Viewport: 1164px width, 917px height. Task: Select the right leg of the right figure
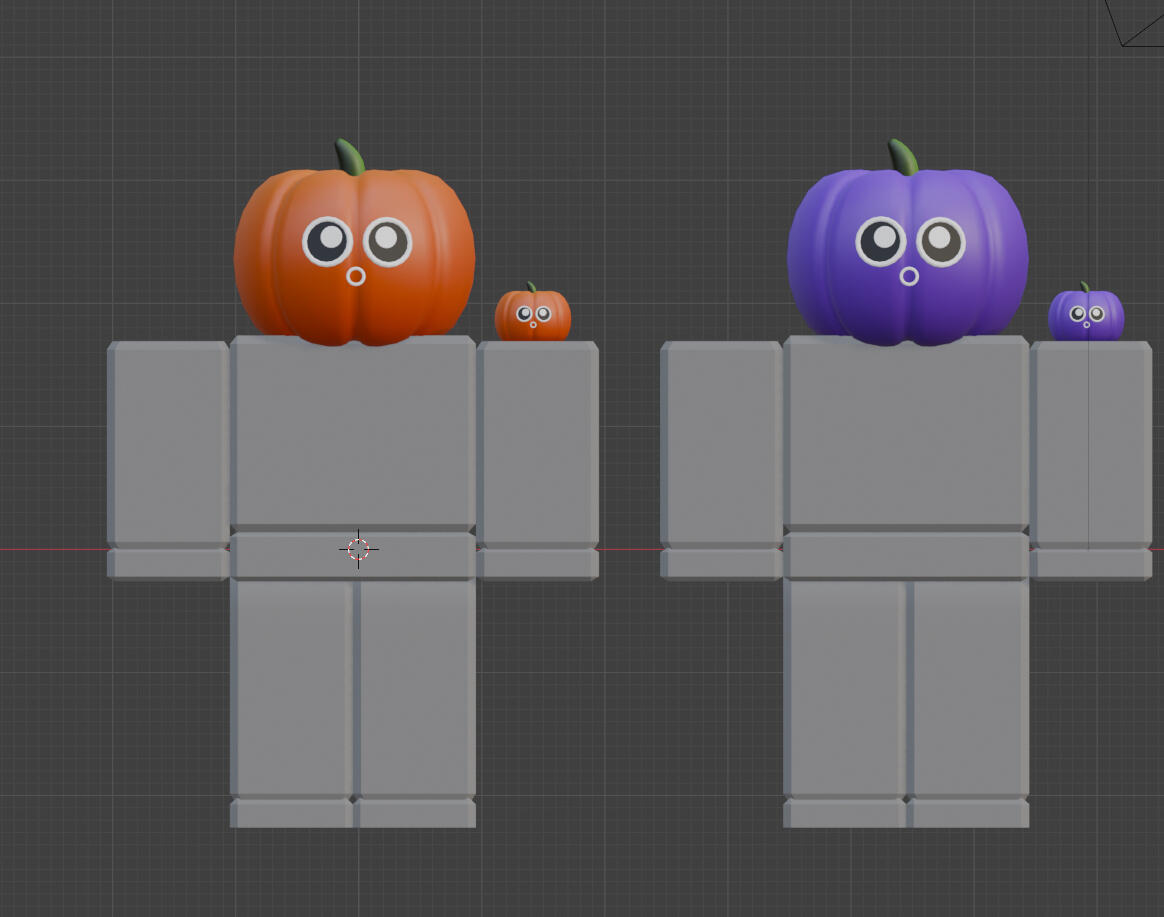tap(968, 690)
